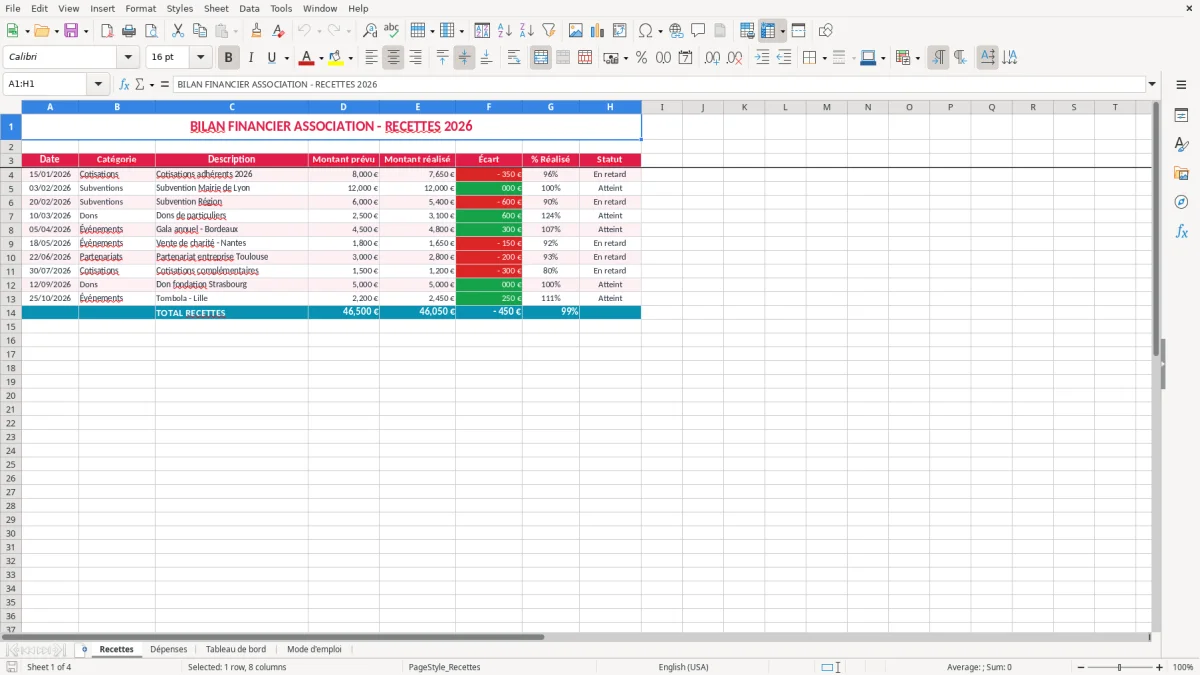Image resolution: width=1200 pixels, height=675 pixels.
Task: Click column header D
Action: click(343, 107)
